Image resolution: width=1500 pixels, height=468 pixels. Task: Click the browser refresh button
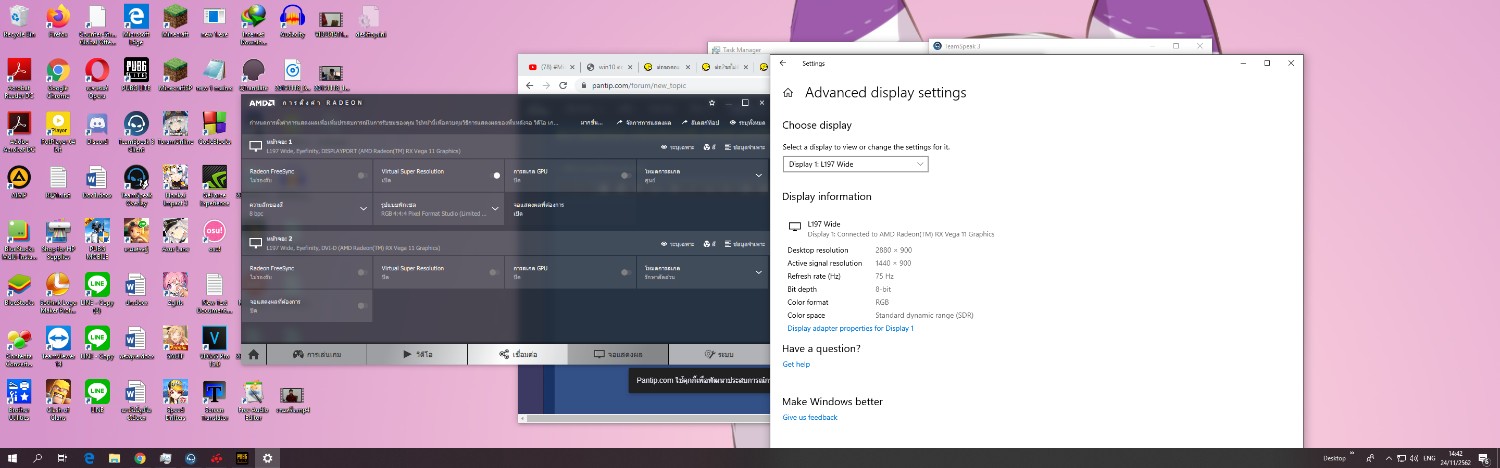pos(563,86)
